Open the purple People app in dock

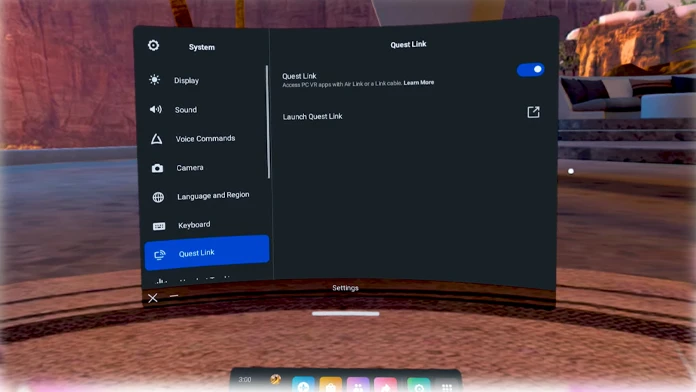pyautogui.click(x=358, y=384)
